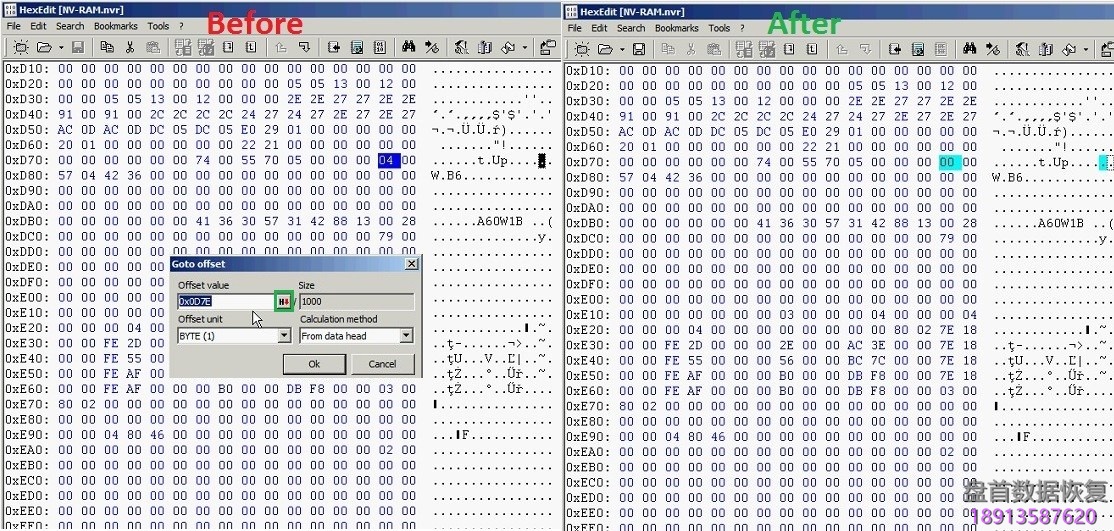Expand the Offset unit dropdown
This screenshot has height=531, width=1114.
pos(284,336)
